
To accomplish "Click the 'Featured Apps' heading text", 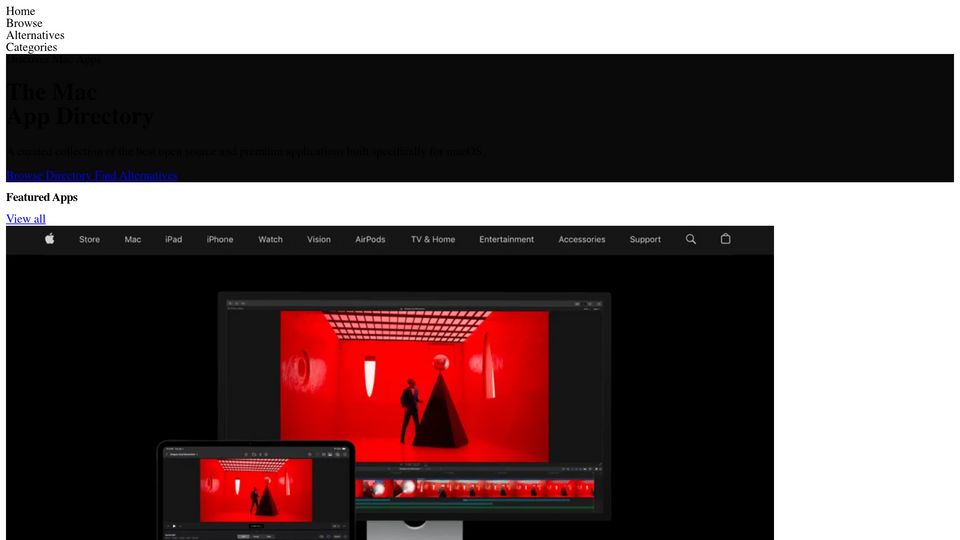I will tap(42, 197).
